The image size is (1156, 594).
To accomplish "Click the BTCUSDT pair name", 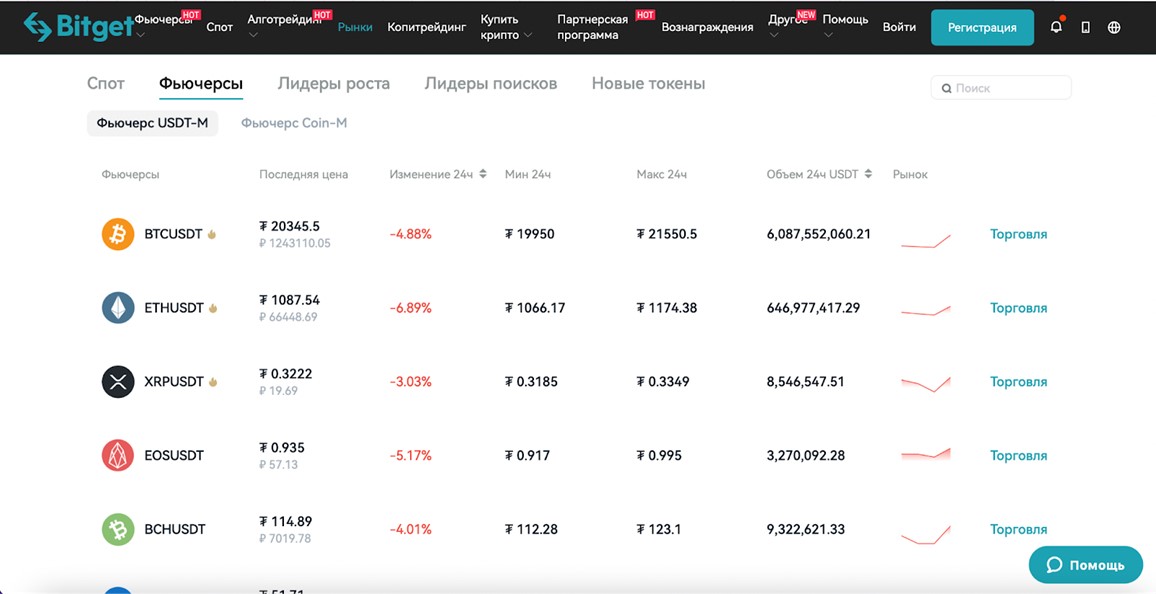I will [x=173, y=234].
